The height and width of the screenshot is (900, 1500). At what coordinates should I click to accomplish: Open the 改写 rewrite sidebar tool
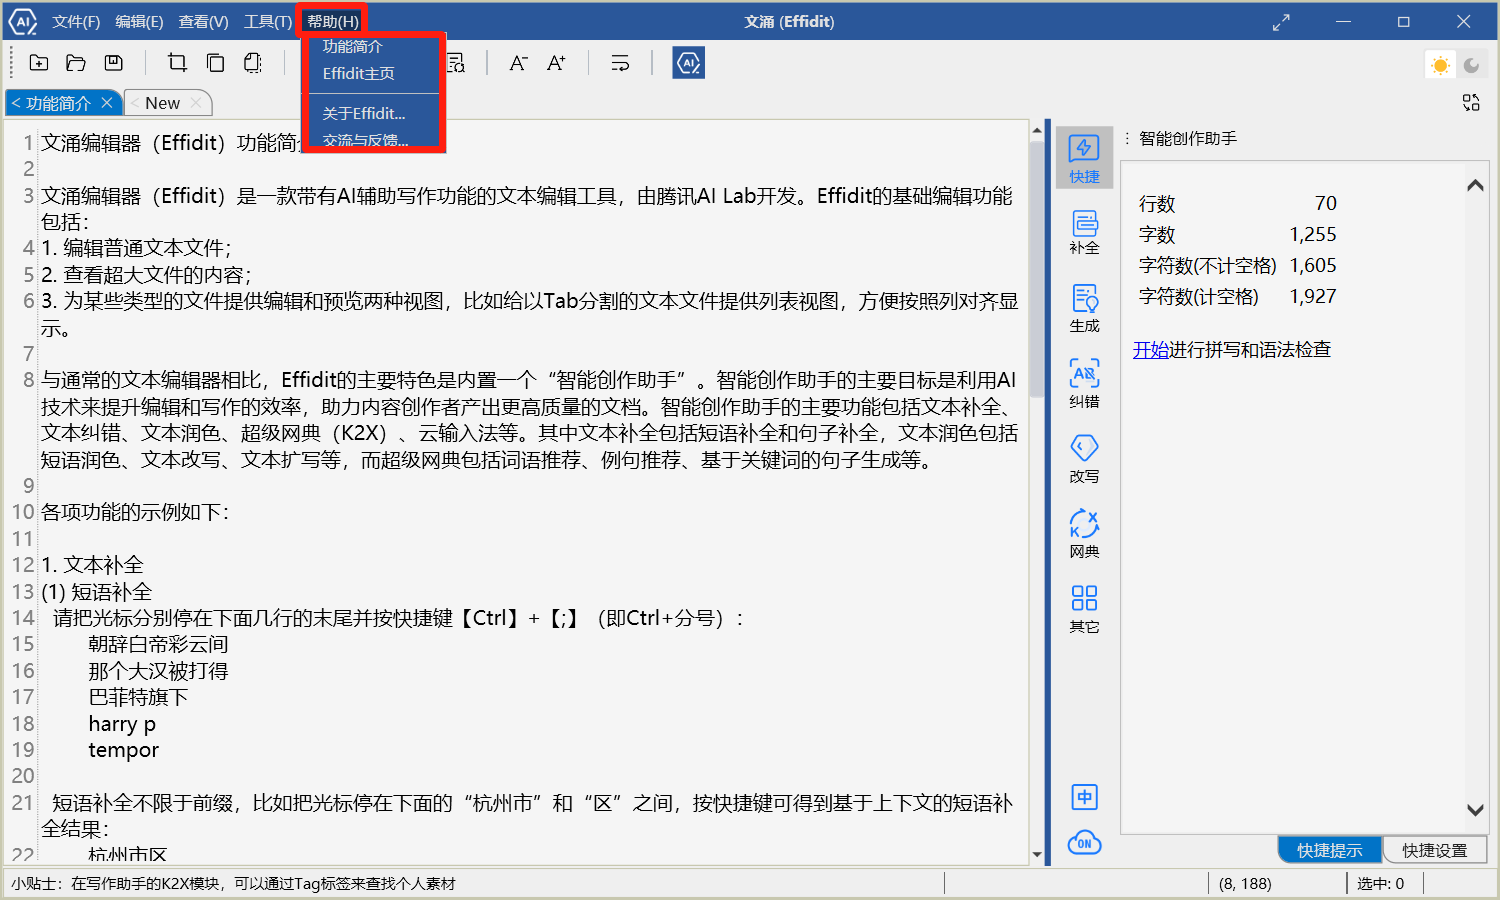click(1084, 459)
